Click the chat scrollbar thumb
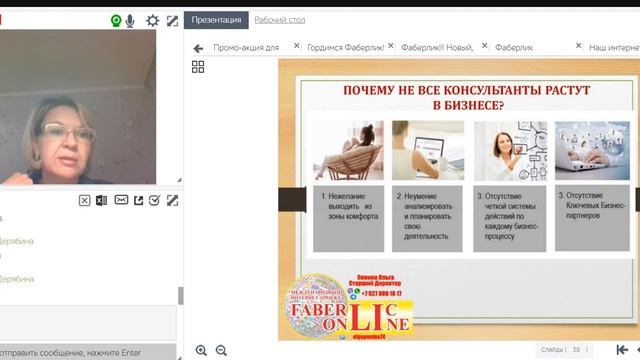This screenshot has width=640, height=360. [x=181, y=296]
